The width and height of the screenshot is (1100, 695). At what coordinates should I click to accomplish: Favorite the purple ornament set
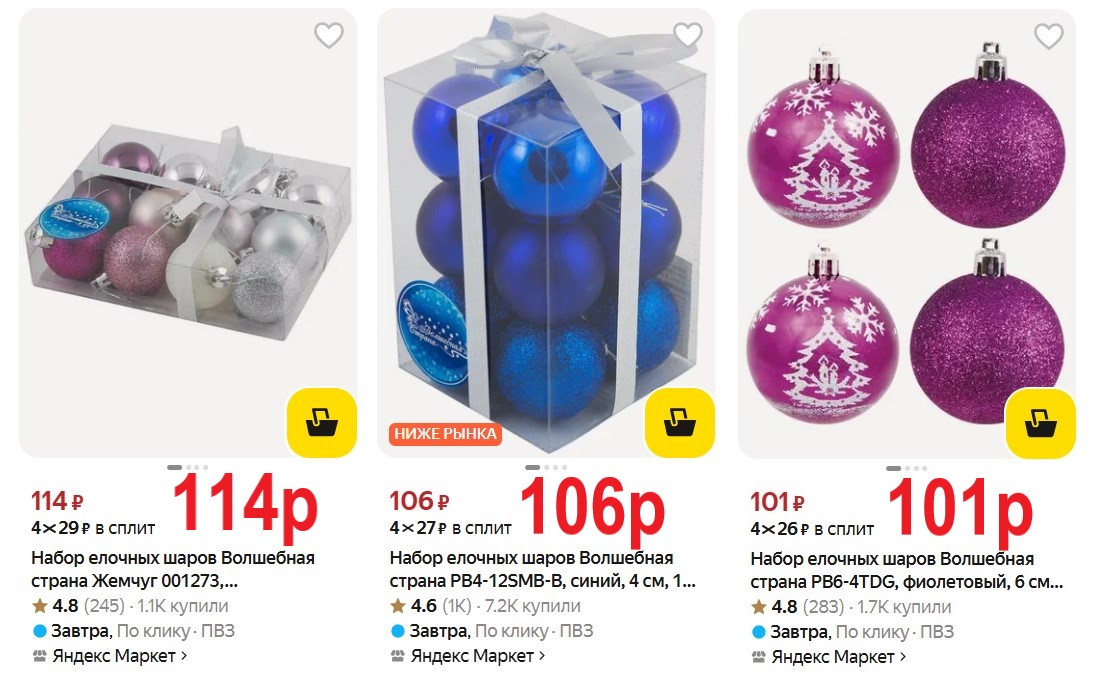(1049, 36)
